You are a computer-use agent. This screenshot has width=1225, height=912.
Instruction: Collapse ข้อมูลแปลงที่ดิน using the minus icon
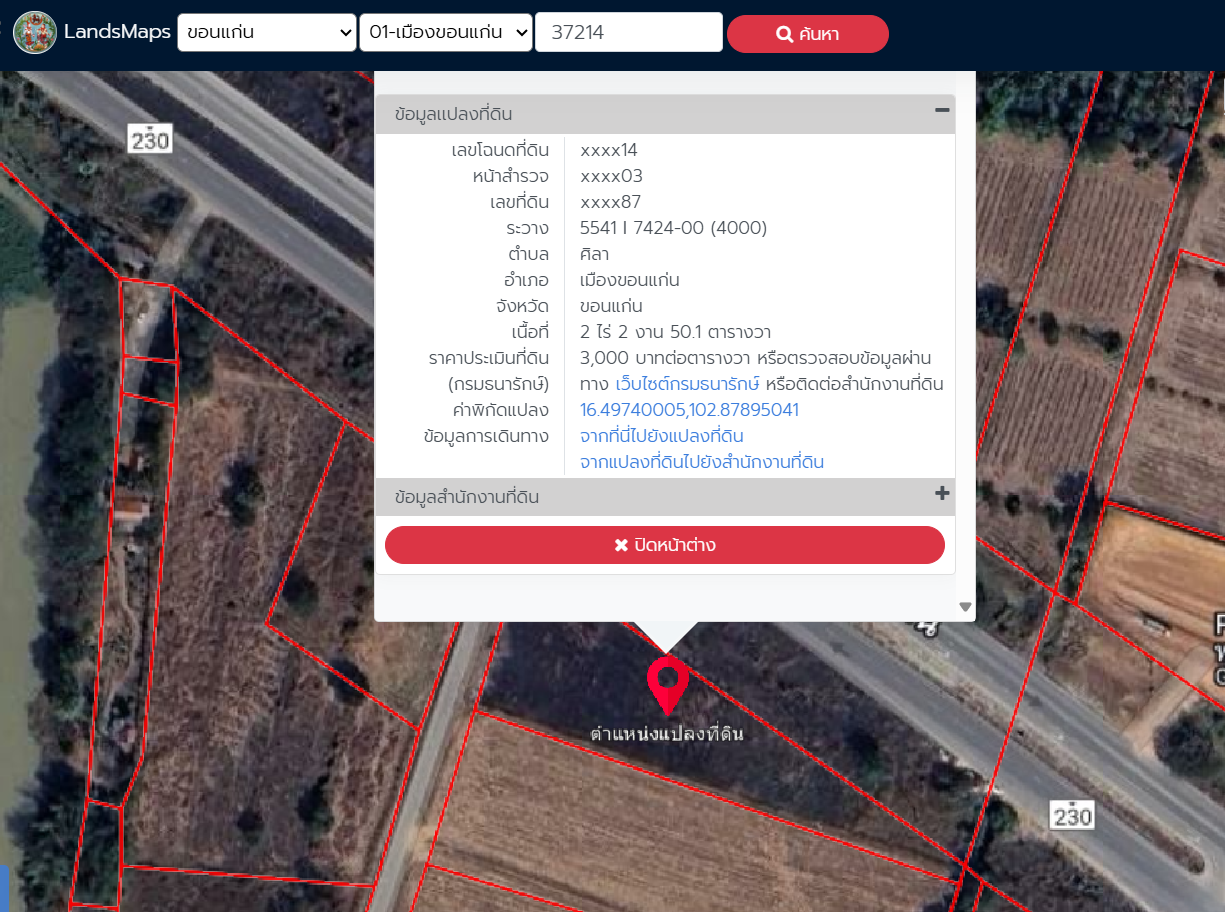pos(941,111)
